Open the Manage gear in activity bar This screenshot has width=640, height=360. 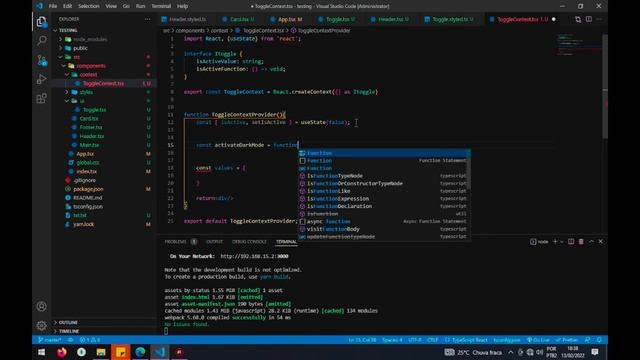click(41, 325)
